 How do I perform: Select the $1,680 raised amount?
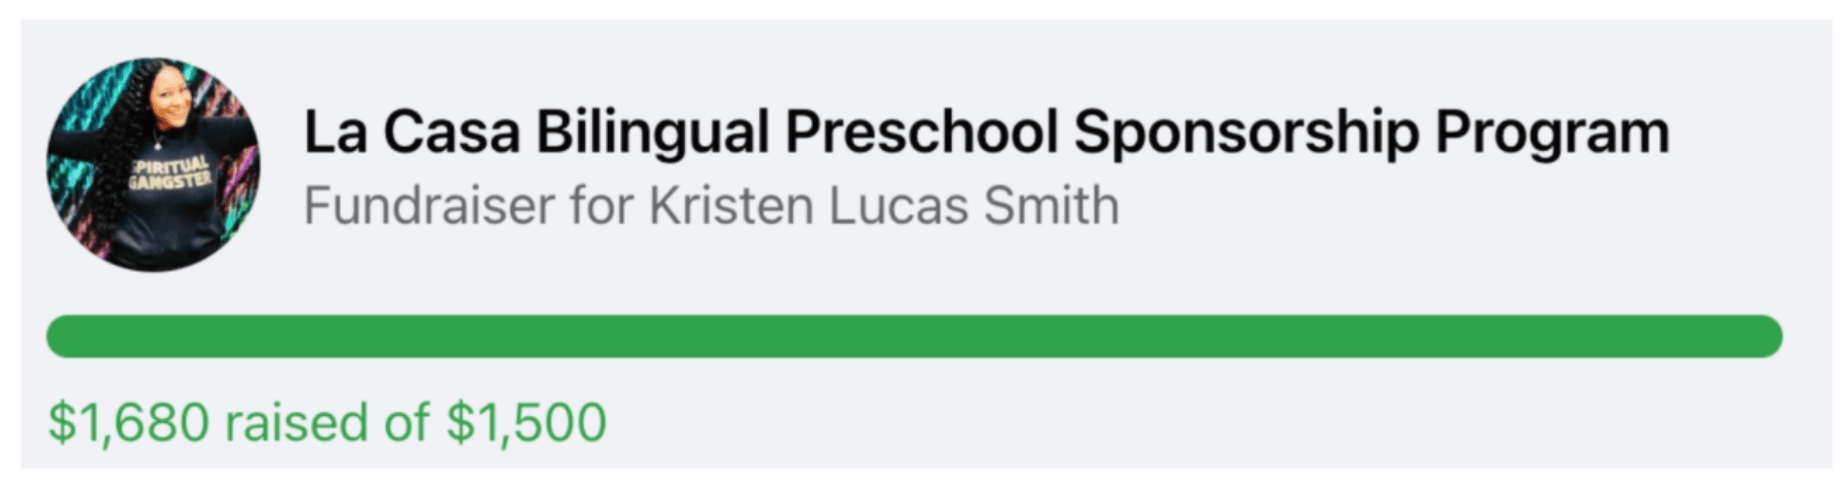point(129,422)
